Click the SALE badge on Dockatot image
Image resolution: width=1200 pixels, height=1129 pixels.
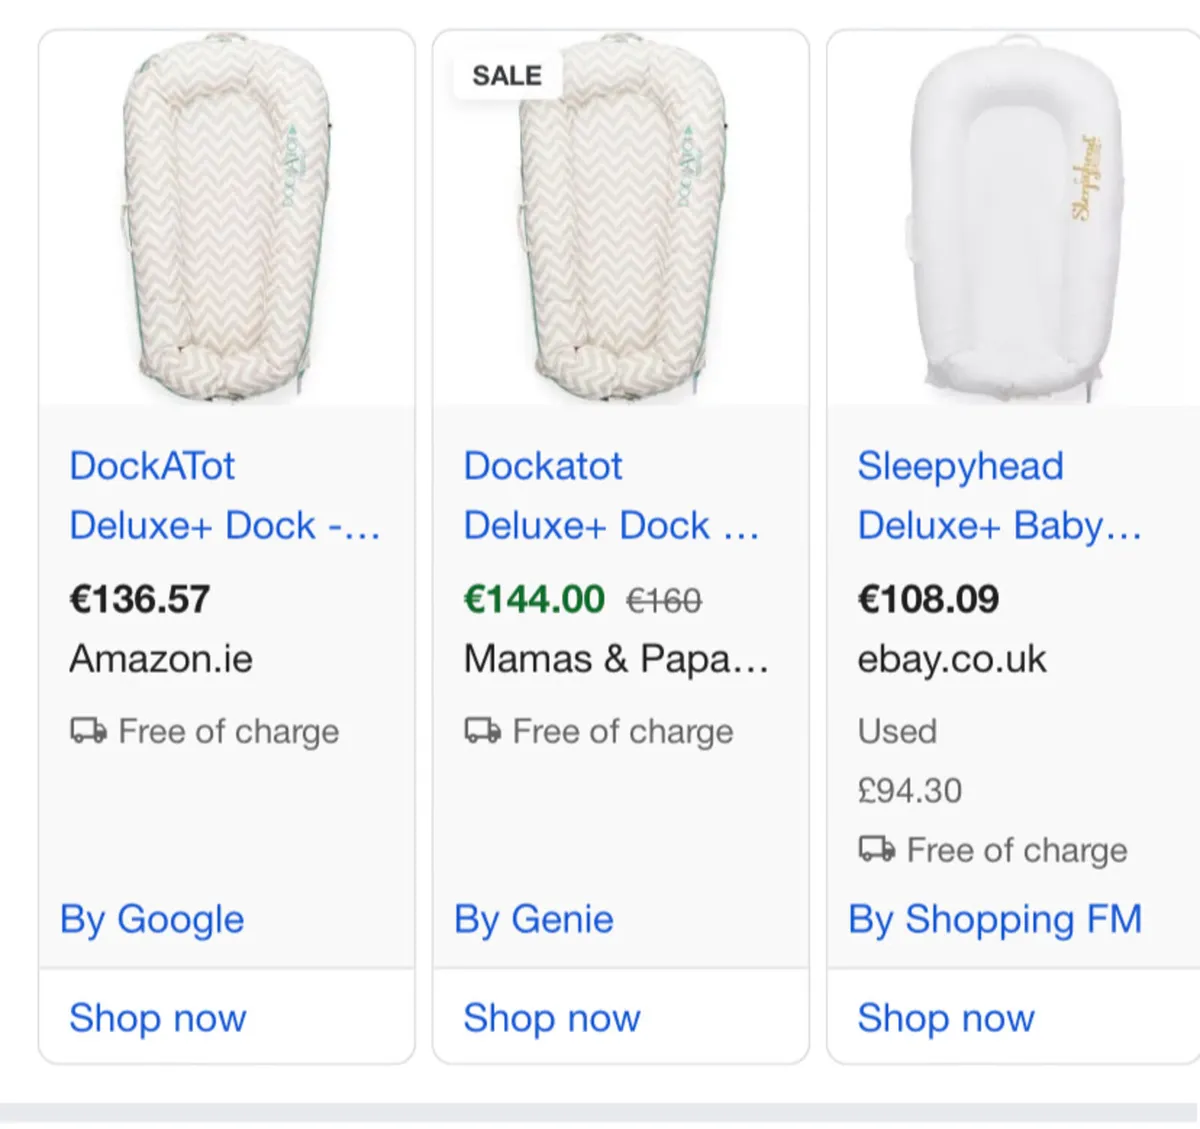pyautogui.click(x=507, y=76)
